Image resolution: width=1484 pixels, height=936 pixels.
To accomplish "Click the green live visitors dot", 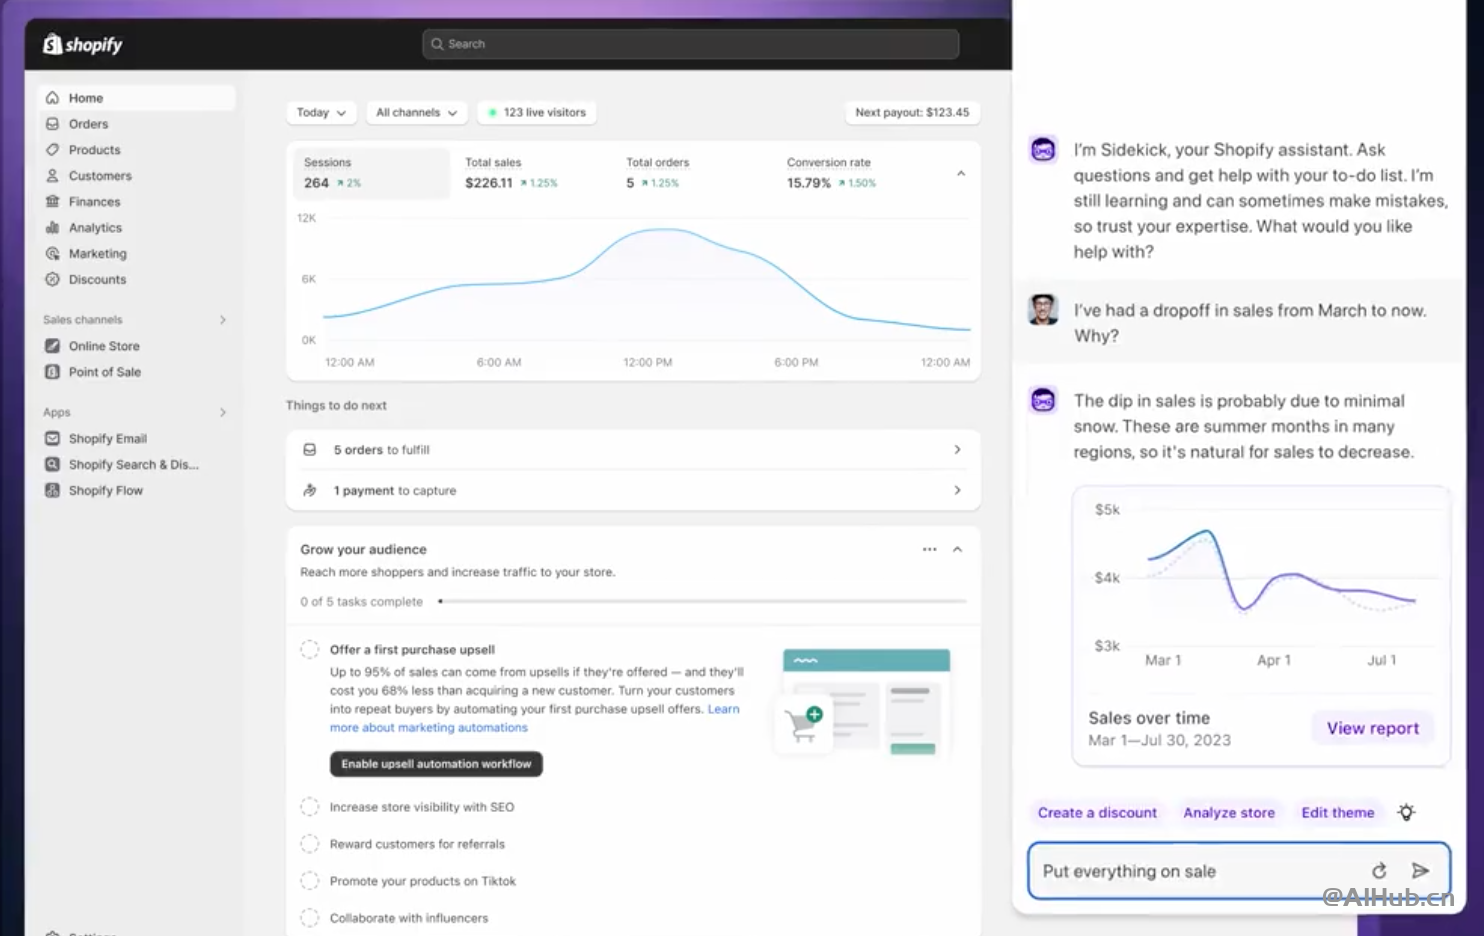I will pyautogui.click(x=492, y=113).
